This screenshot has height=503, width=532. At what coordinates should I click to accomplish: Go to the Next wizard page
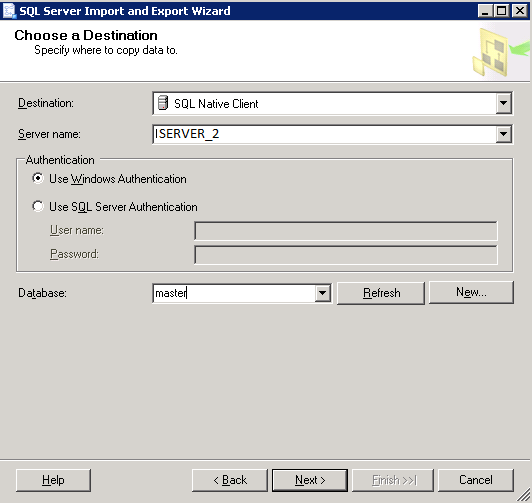(310, 480)
